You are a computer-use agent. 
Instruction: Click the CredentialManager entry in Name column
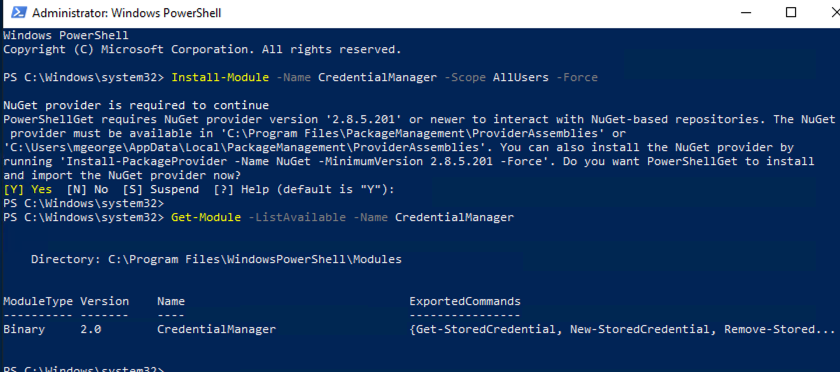click(216, 330)
